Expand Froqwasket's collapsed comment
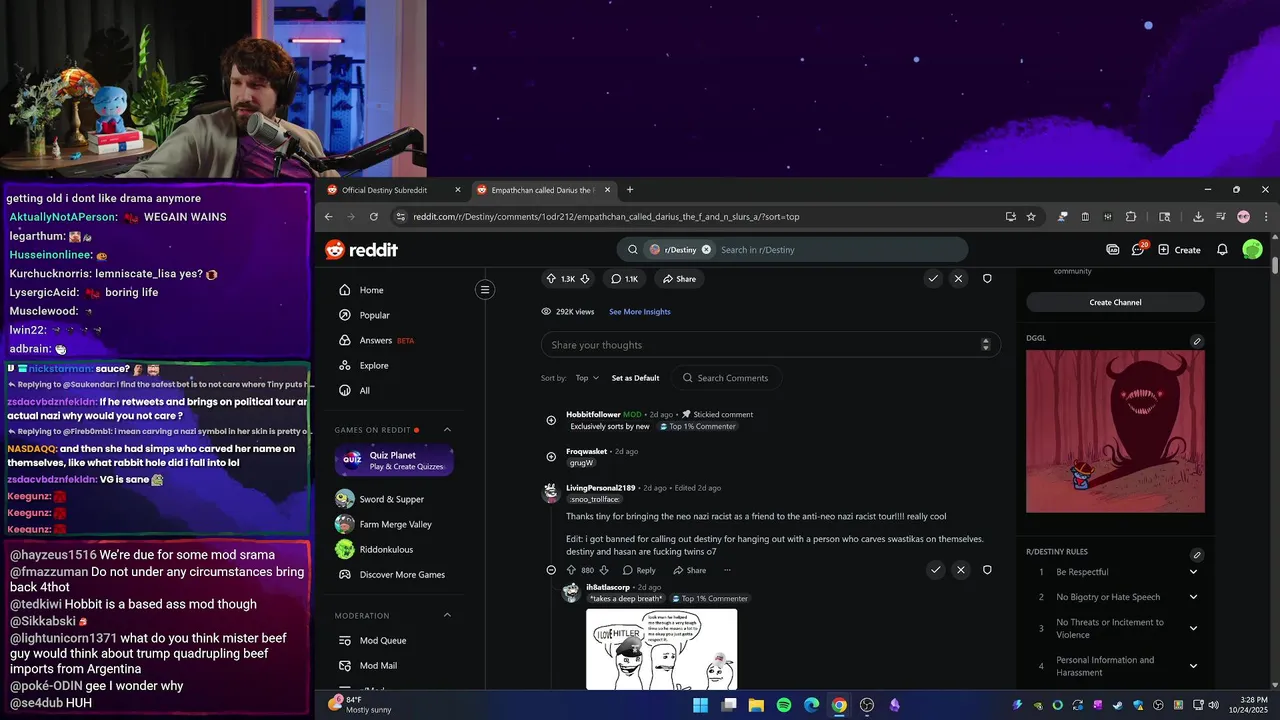The image size is (1280, 720). (x=551, y=457)
